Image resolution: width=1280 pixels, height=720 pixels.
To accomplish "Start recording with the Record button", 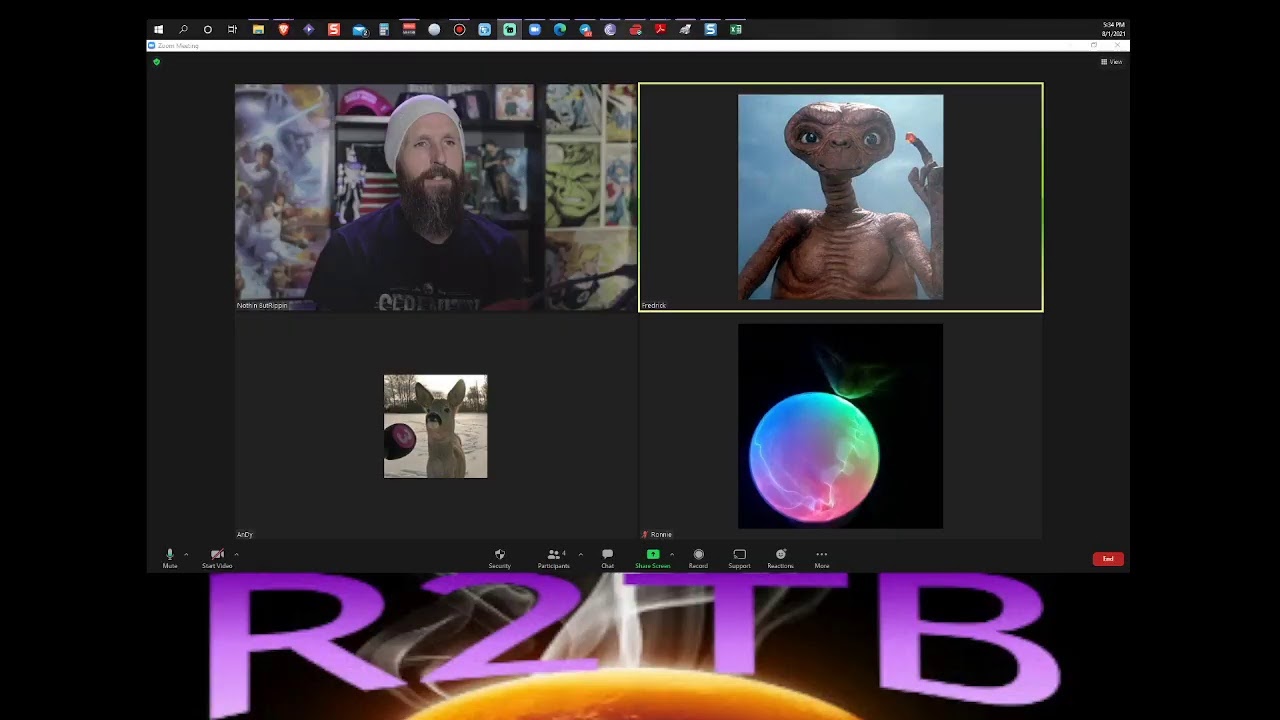I will 698,558.
